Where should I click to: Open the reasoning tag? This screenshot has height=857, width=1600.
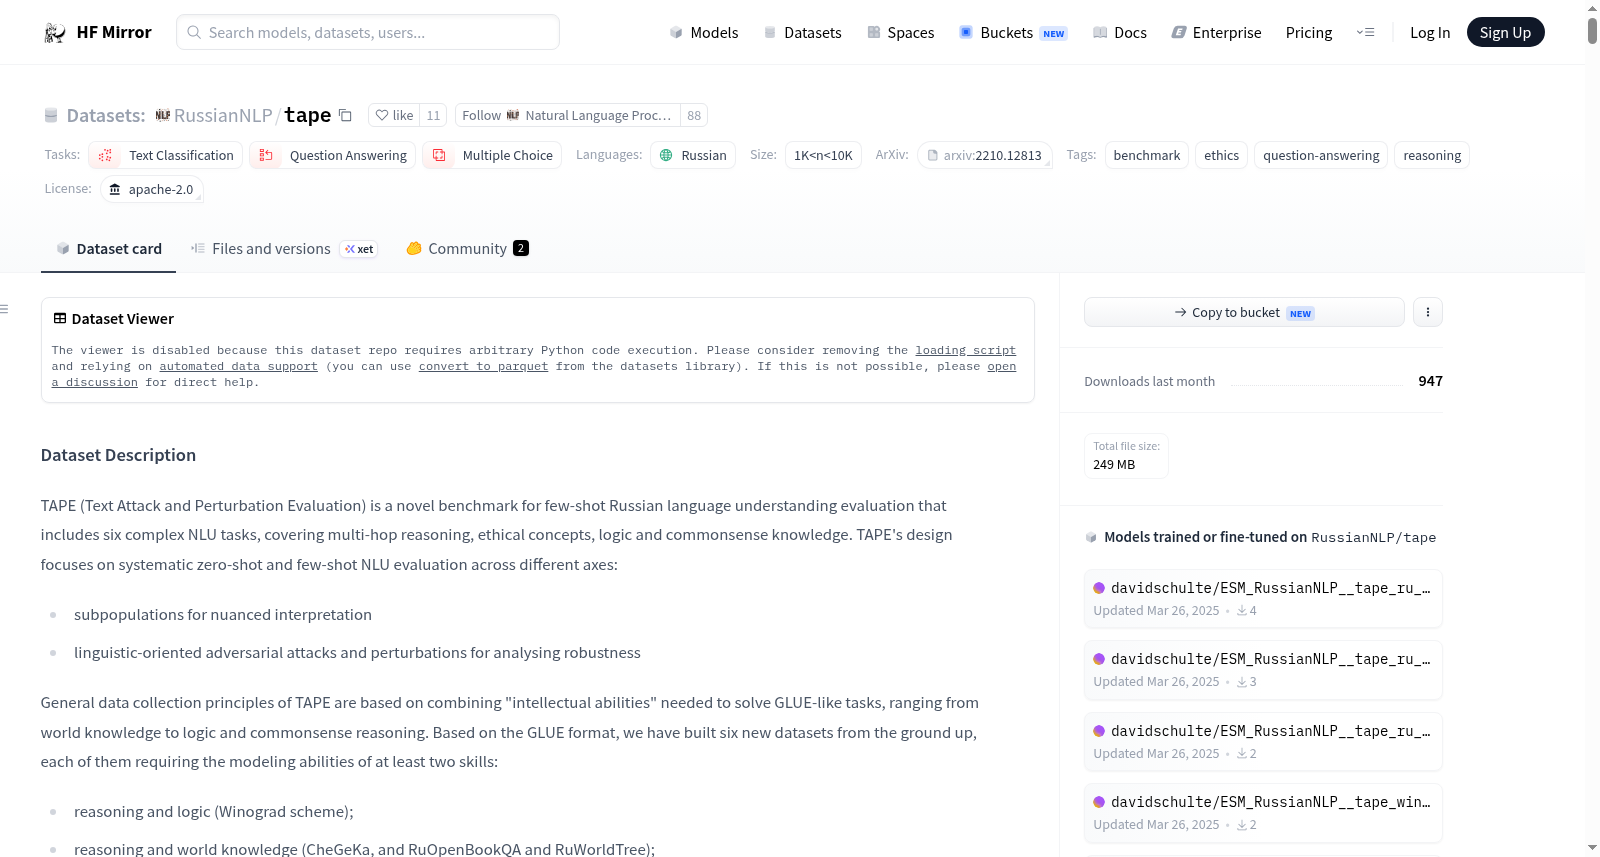1432,155
